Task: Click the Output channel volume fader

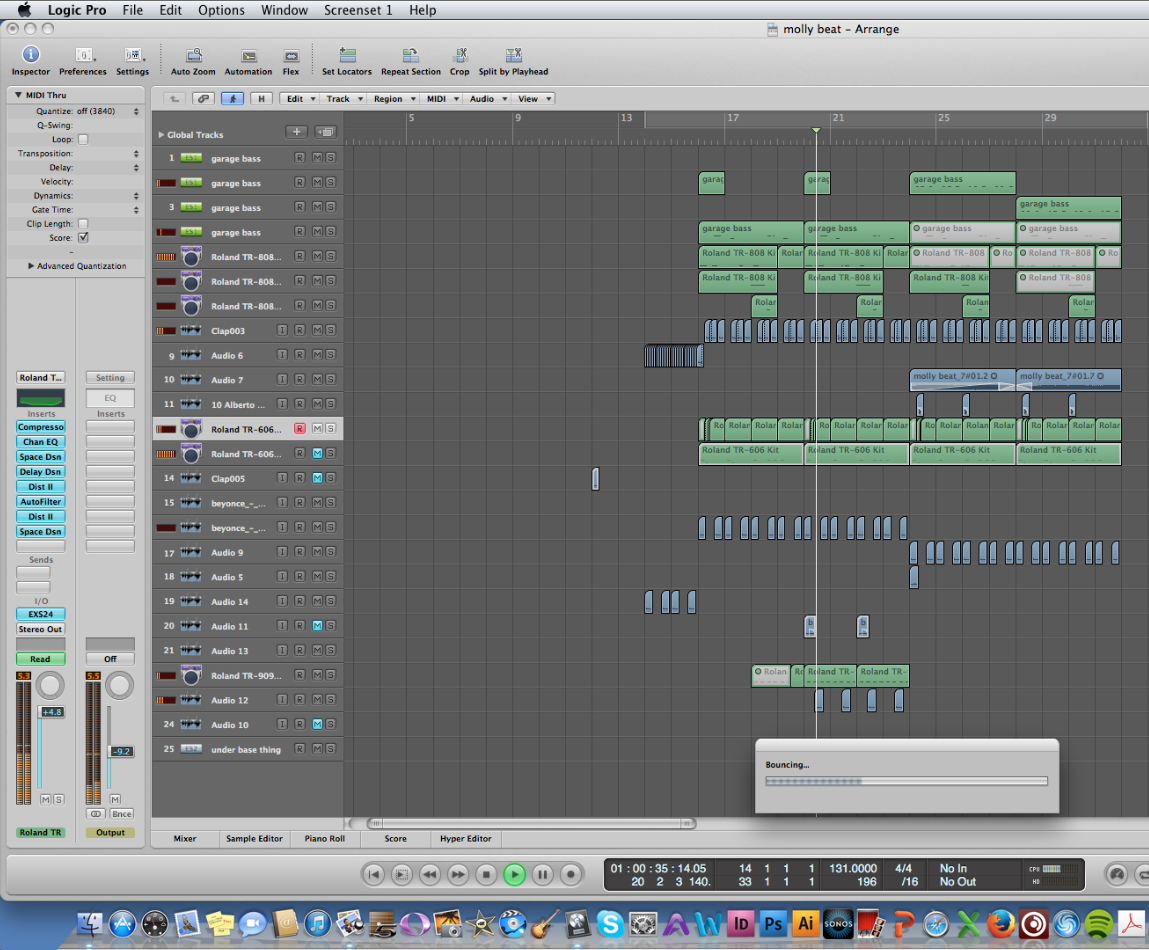Action: click(122, 751)
